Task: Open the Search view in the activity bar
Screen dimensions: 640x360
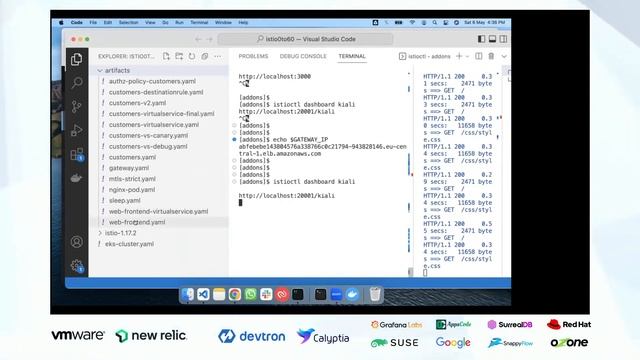Action: coord(76,83)
